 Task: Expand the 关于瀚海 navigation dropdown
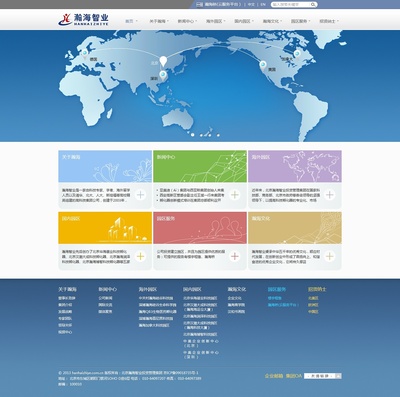(159, 21)
